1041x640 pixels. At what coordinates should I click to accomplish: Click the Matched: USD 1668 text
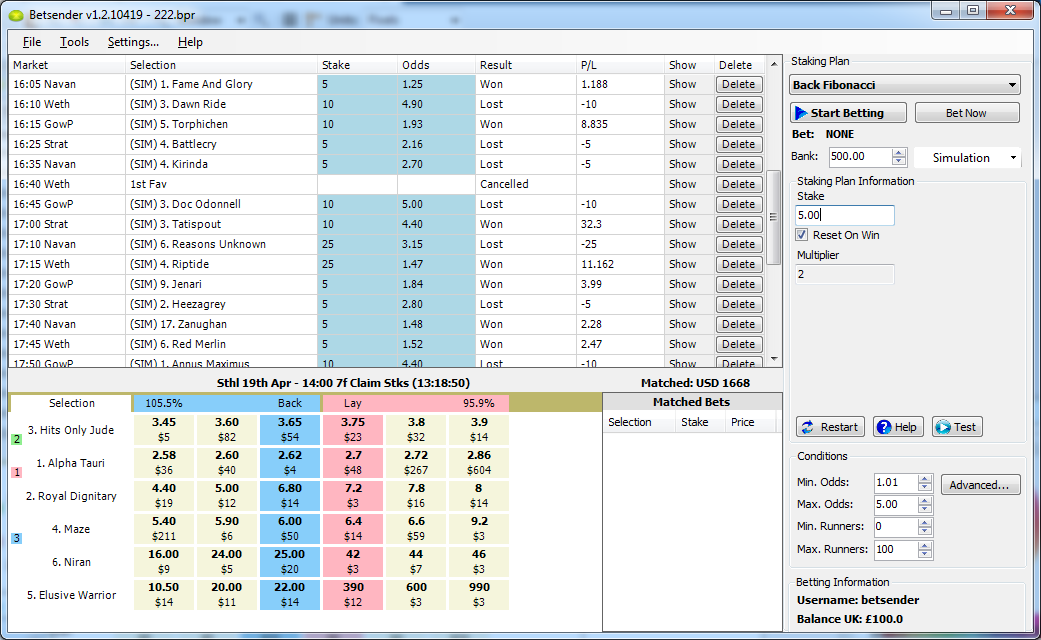tap(695, 383)
